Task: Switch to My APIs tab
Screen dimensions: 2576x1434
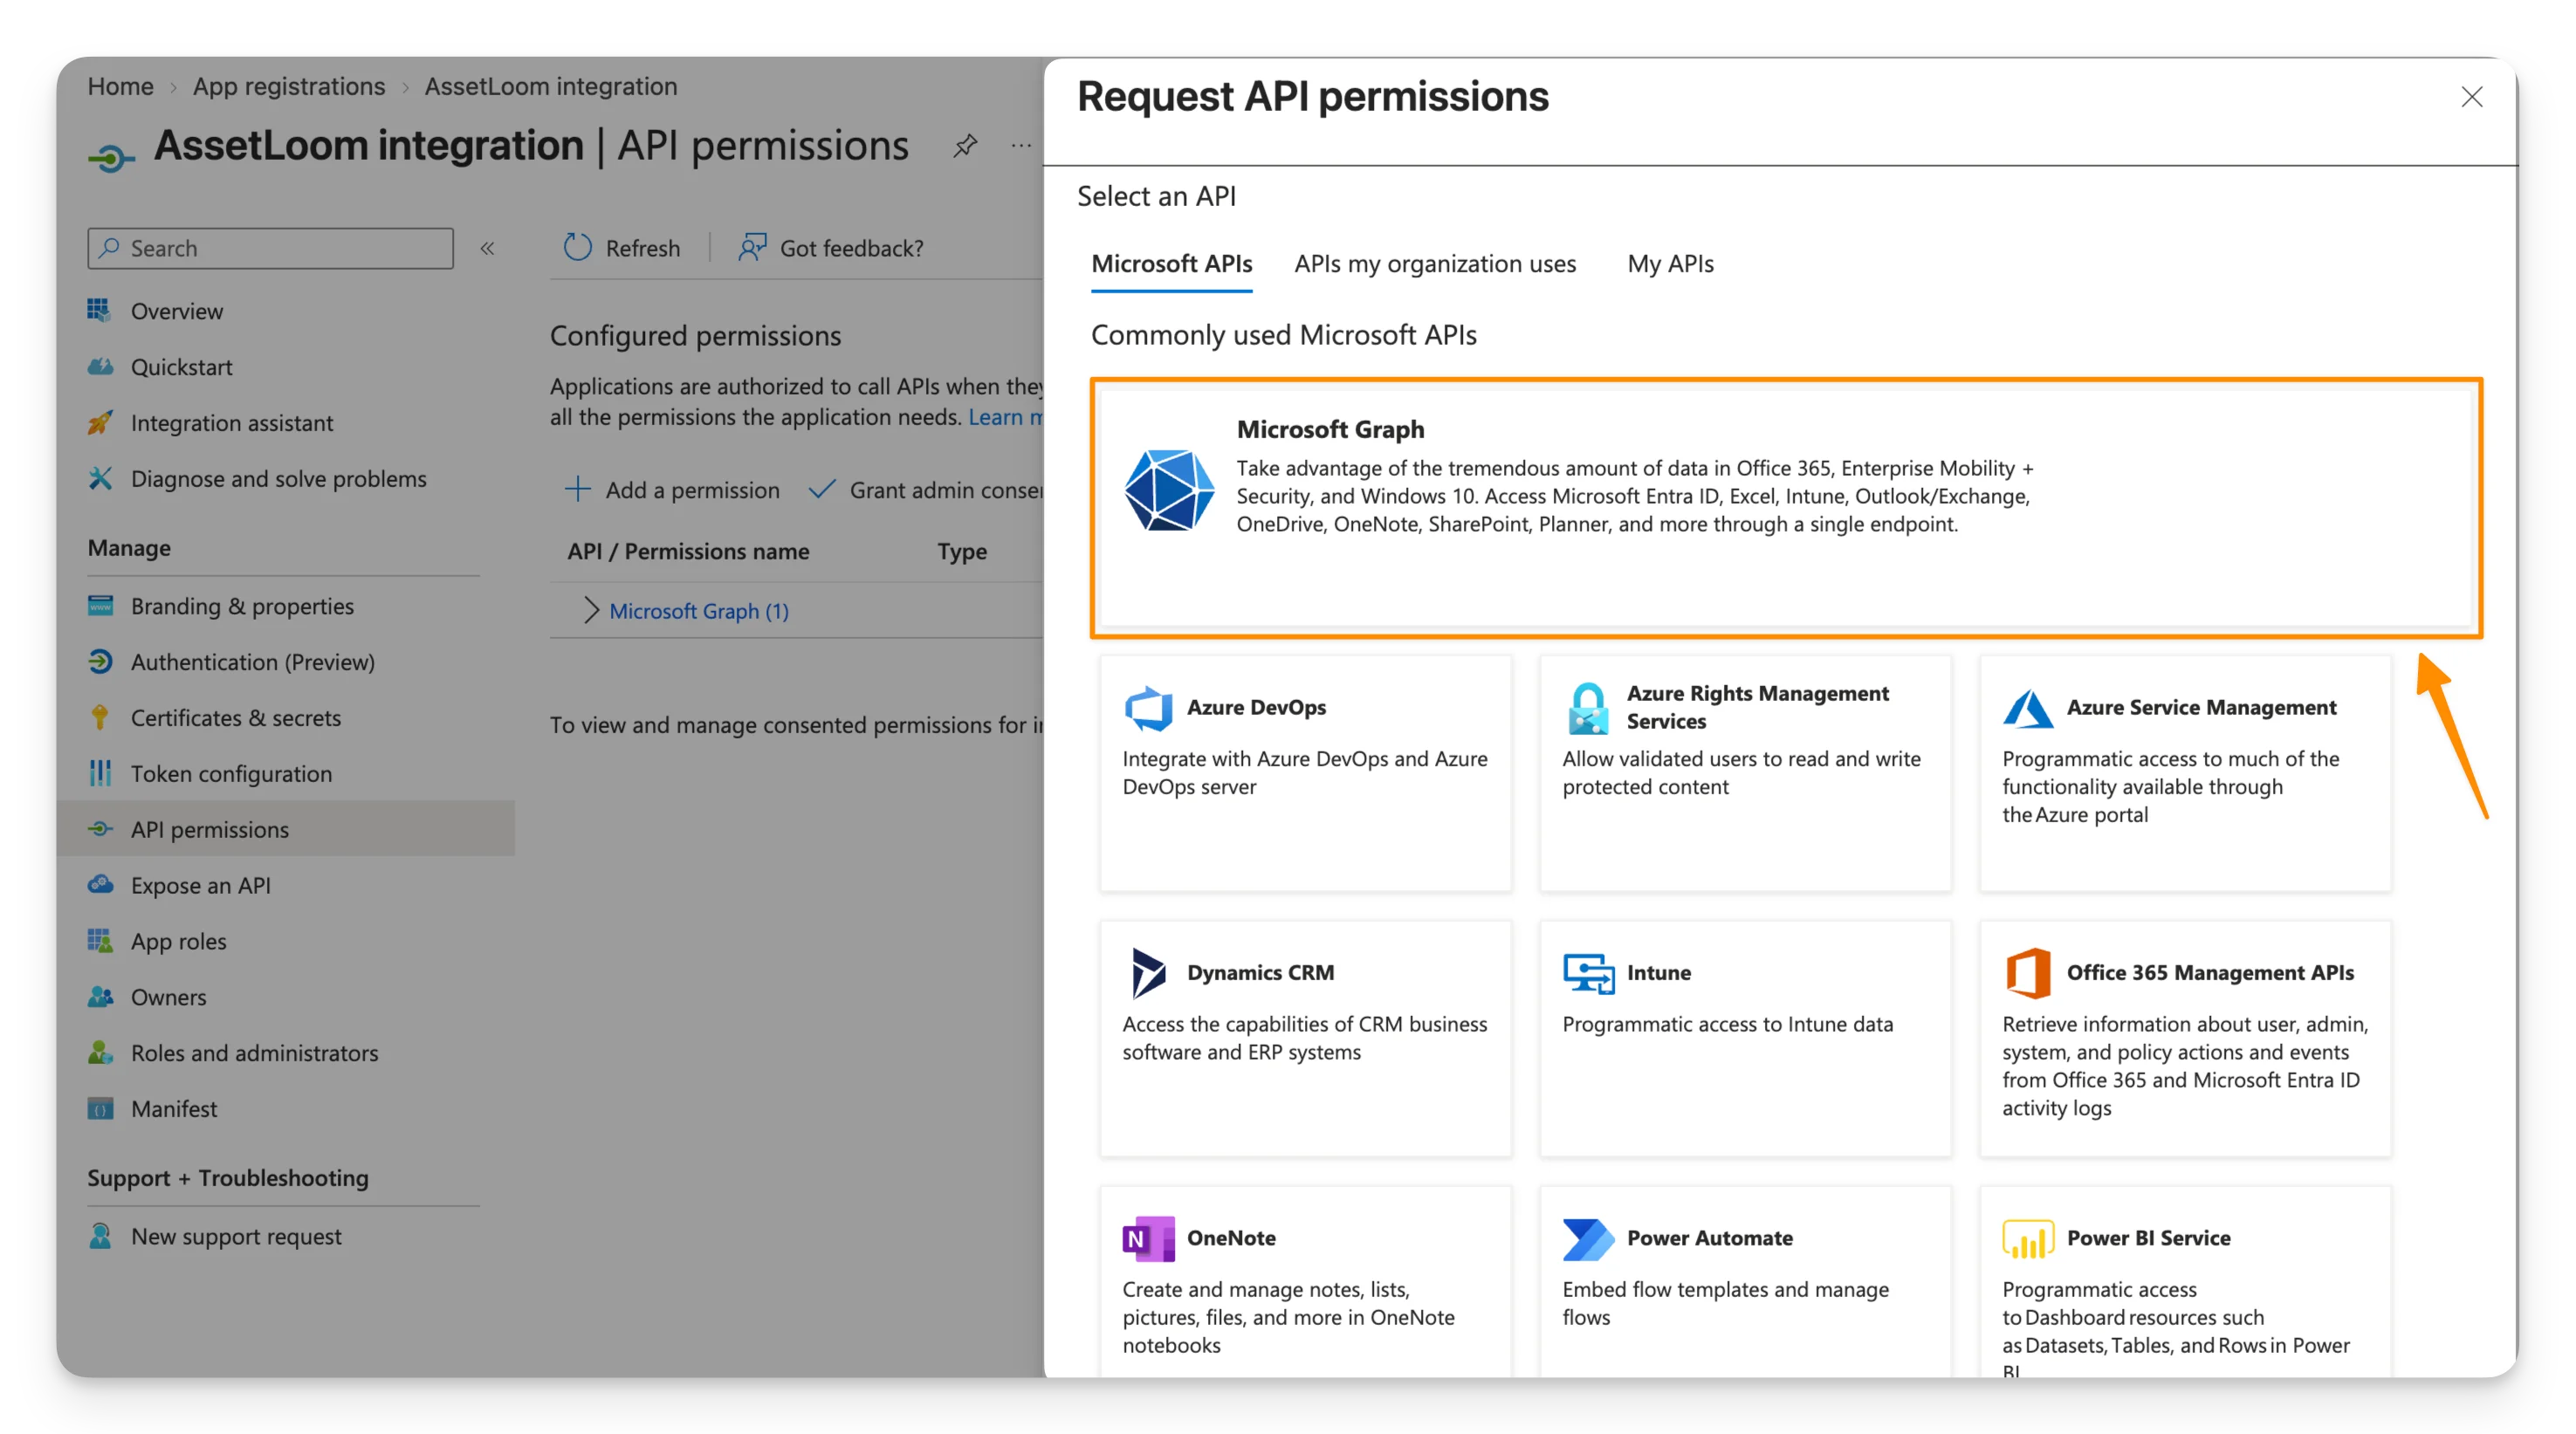Action: click(1670, 264)
